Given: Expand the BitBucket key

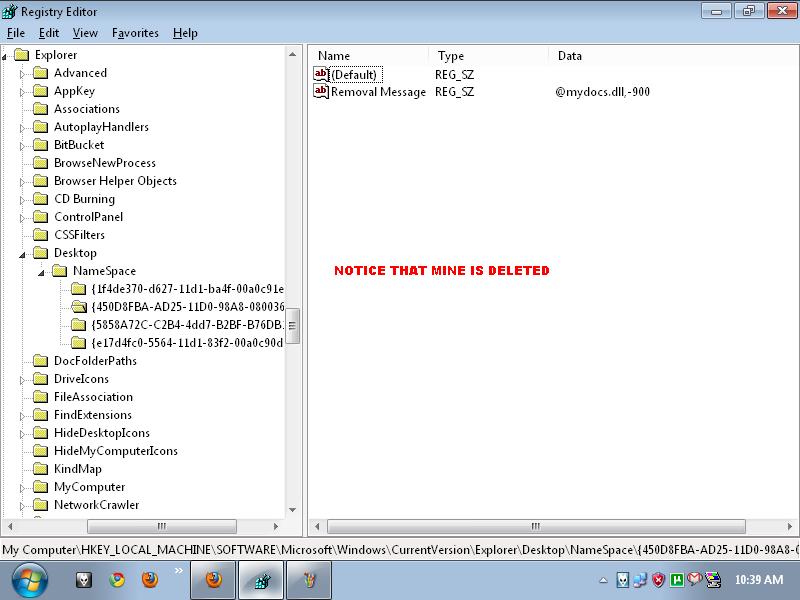Looking at the screenshot, I should (x=22, y=146).
